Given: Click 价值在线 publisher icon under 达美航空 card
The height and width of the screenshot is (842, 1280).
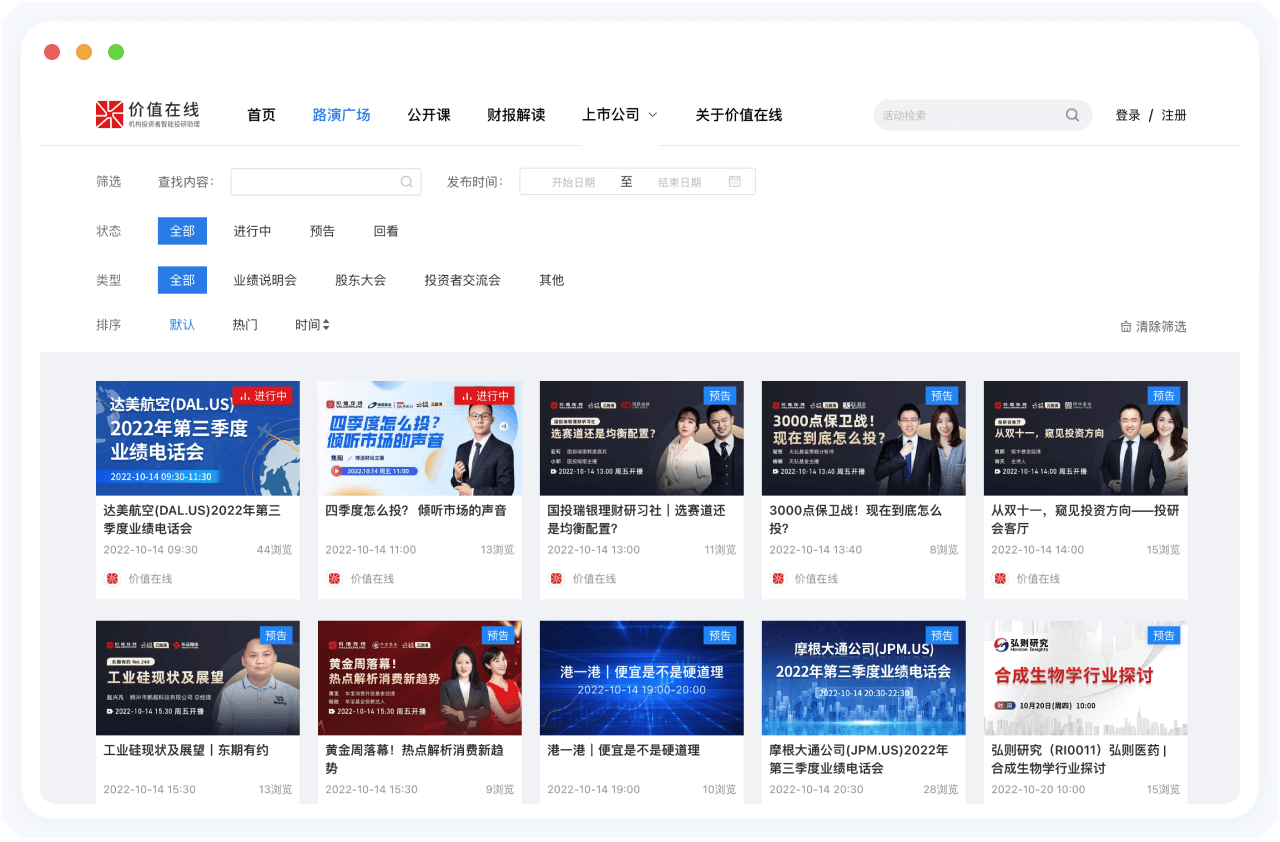Looking at the screenshot, I should tap(112, 578).
